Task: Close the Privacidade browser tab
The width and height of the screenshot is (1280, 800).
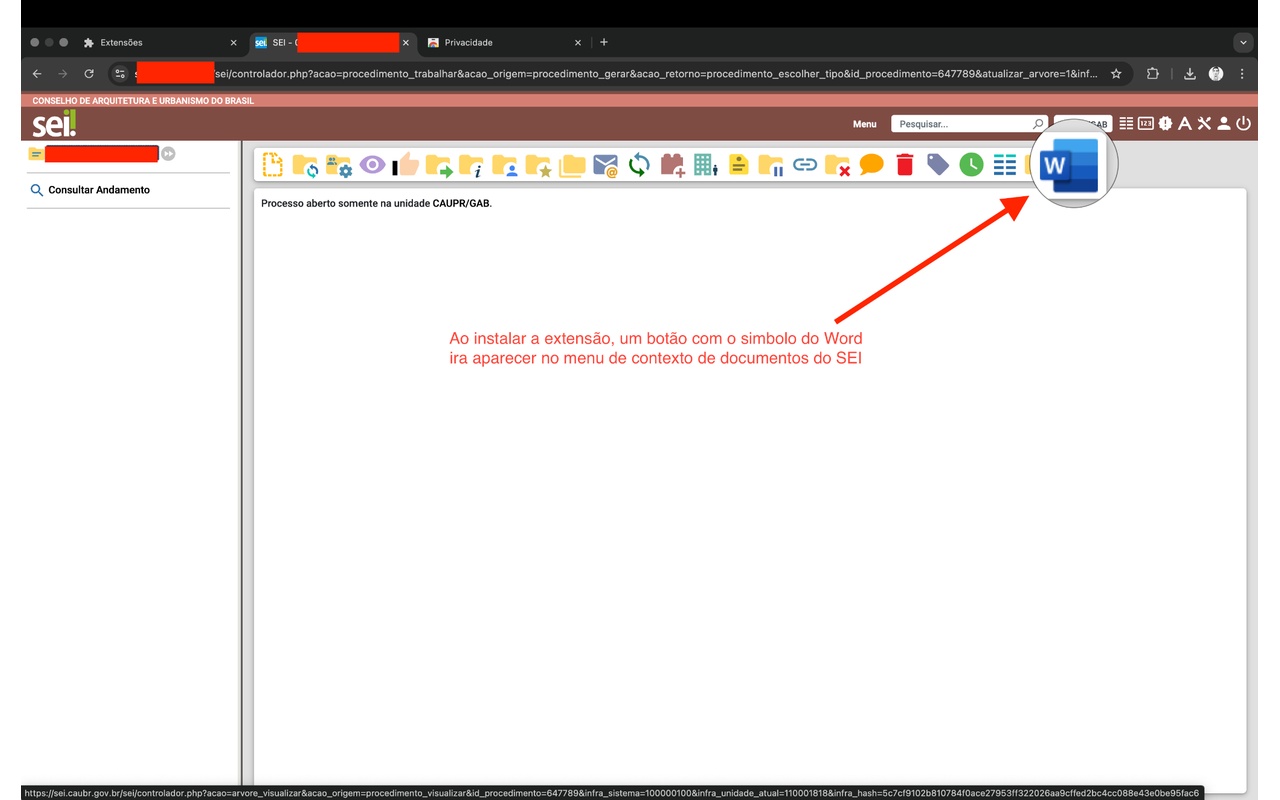Action: pos(578,43)
